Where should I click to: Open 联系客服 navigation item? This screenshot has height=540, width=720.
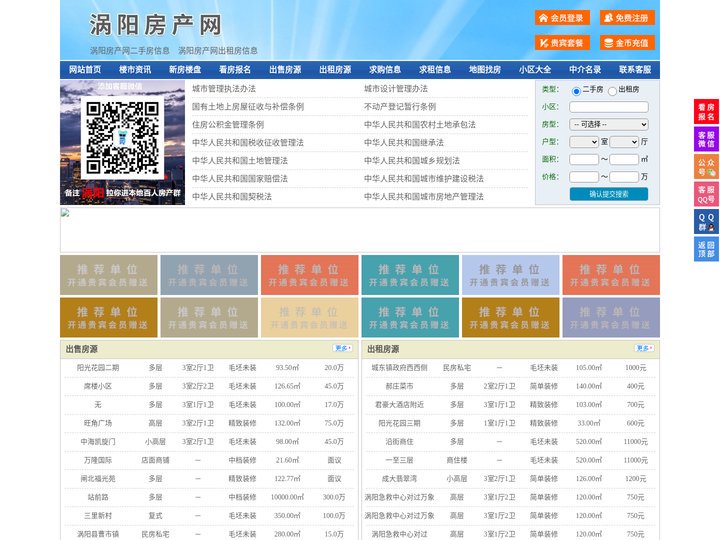coord(635,70)
